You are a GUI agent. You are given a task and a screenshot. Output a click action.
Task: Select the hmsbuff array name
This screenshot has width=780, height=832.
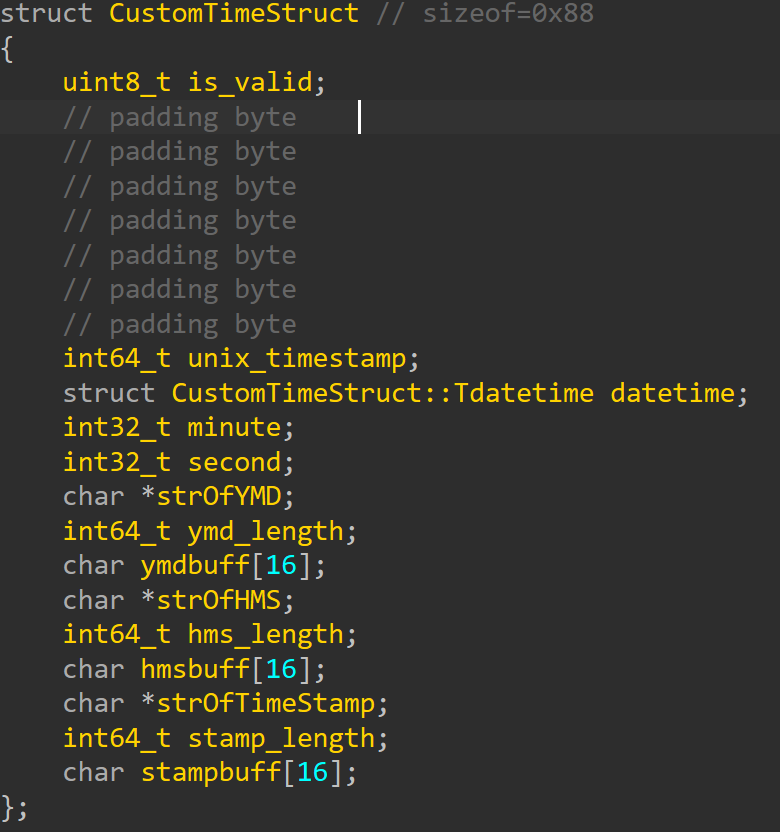[195, 669]
